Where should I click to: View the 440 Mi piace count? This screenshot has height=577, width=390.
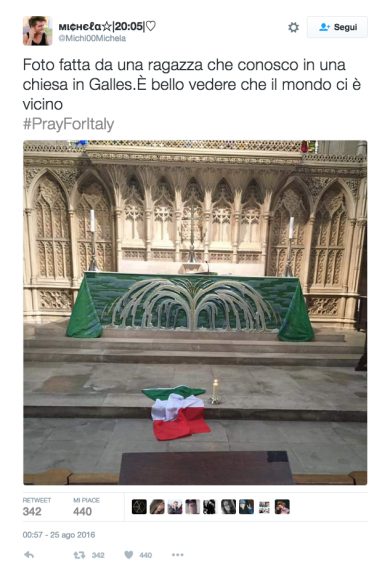tap(82, 511)
